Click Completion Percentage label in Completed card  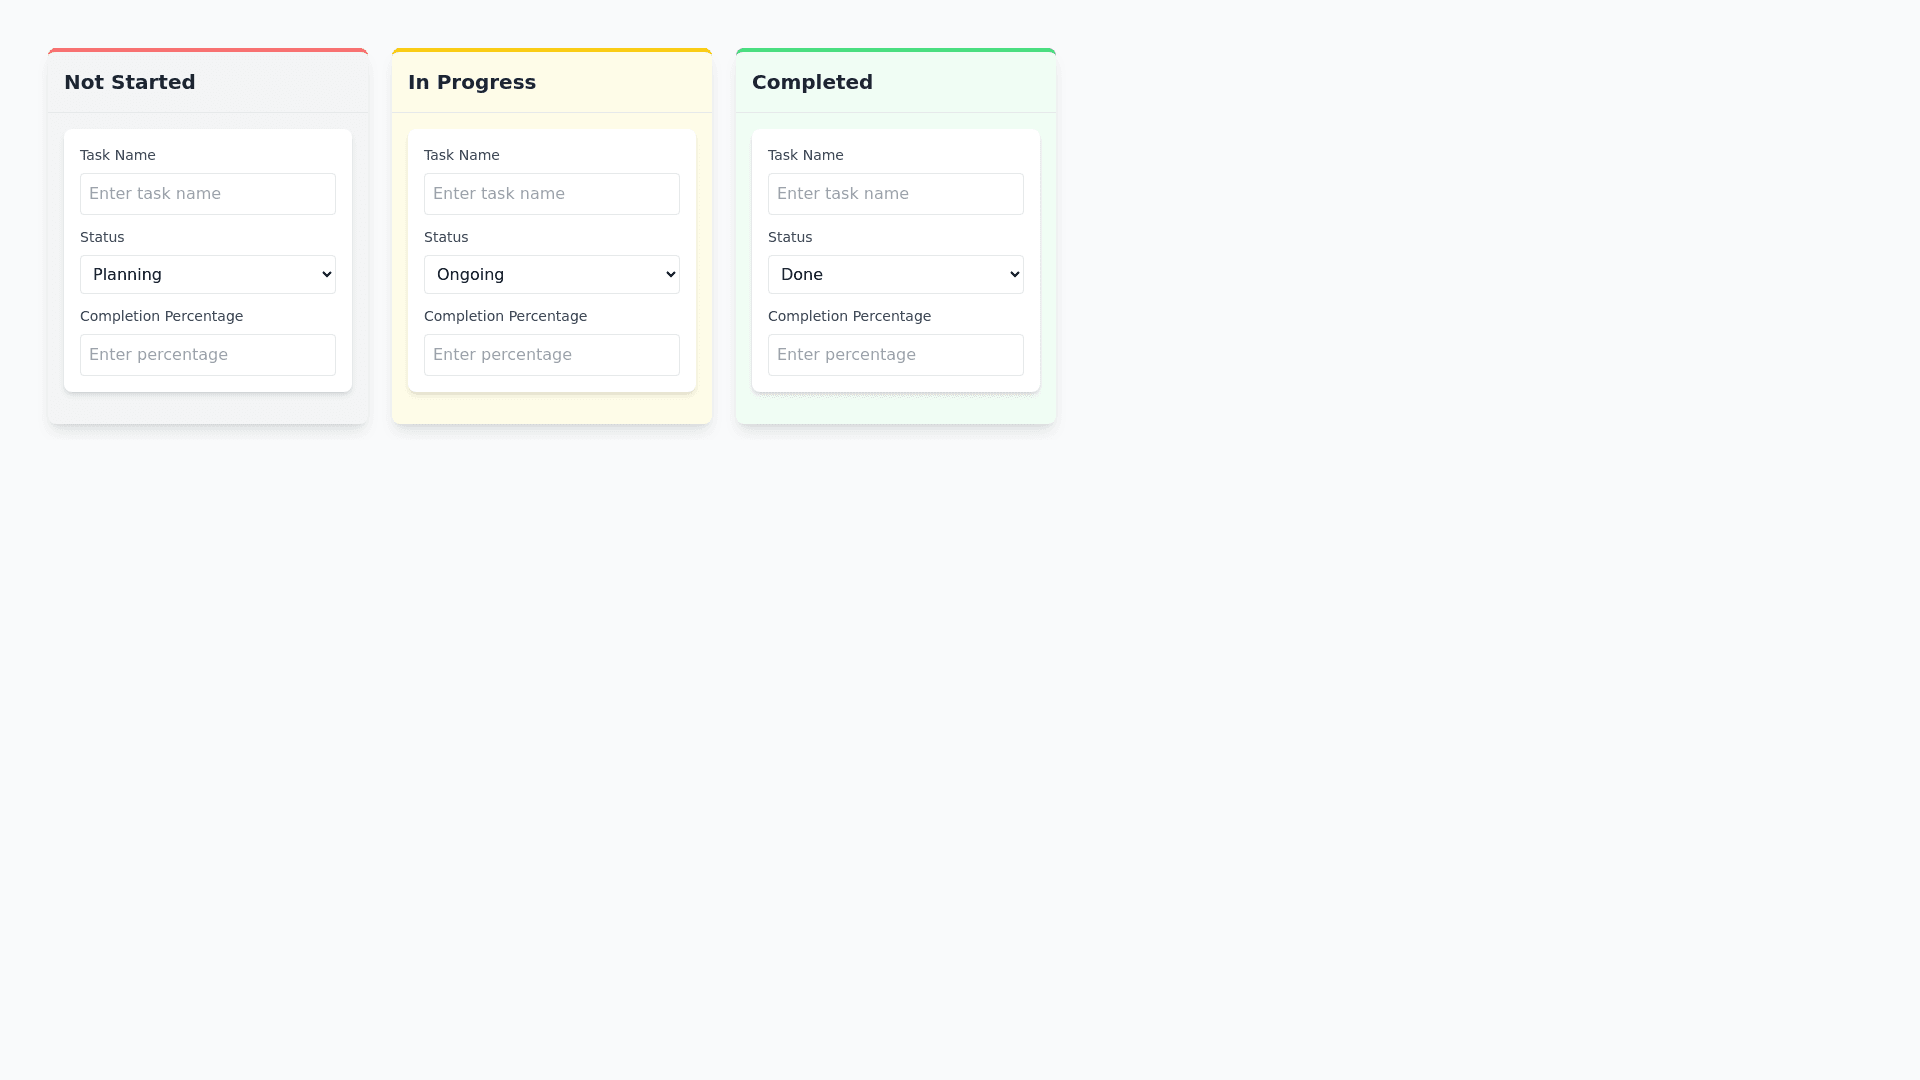point(849,316)
